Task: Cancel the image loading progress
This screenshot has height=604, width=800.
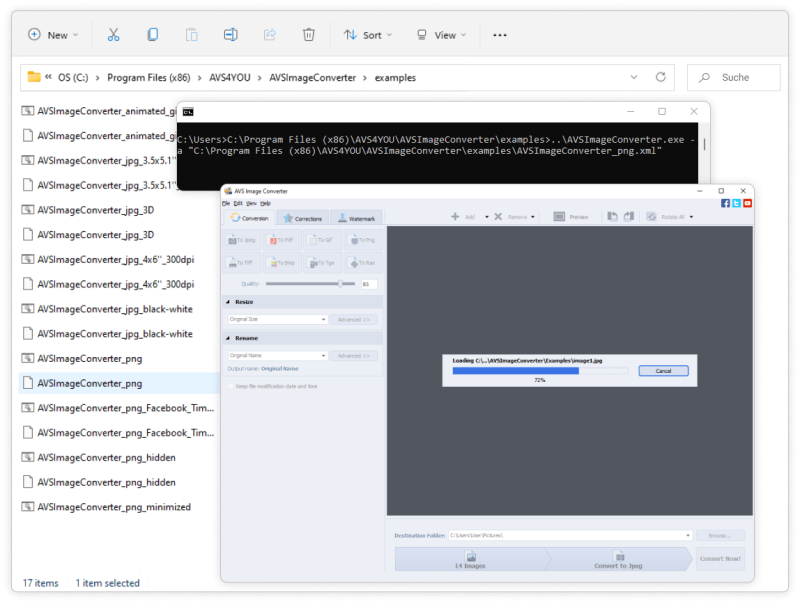Action: click(x=663, y=371)
